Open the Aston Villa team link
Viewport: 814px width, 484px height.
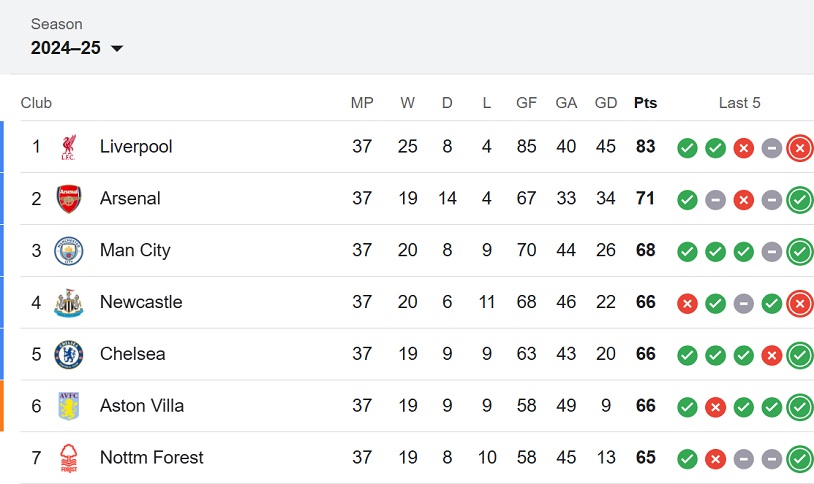tap(142, 406)
